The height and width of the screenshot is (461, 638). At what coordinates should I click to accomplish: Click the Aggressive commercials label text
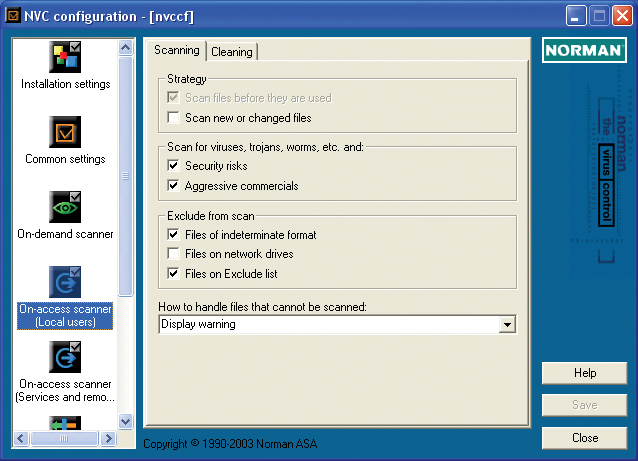242,186
